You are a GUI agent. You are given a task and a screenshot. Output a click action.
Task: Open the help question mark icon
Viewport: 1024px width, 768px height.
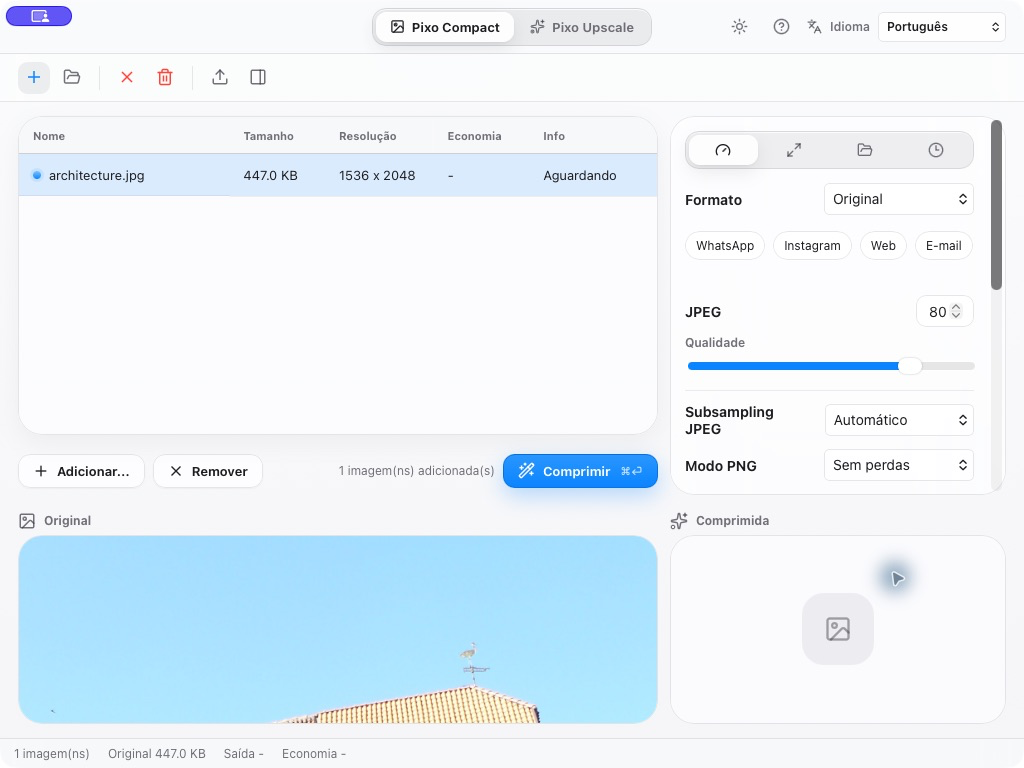(x=781, y=27)
